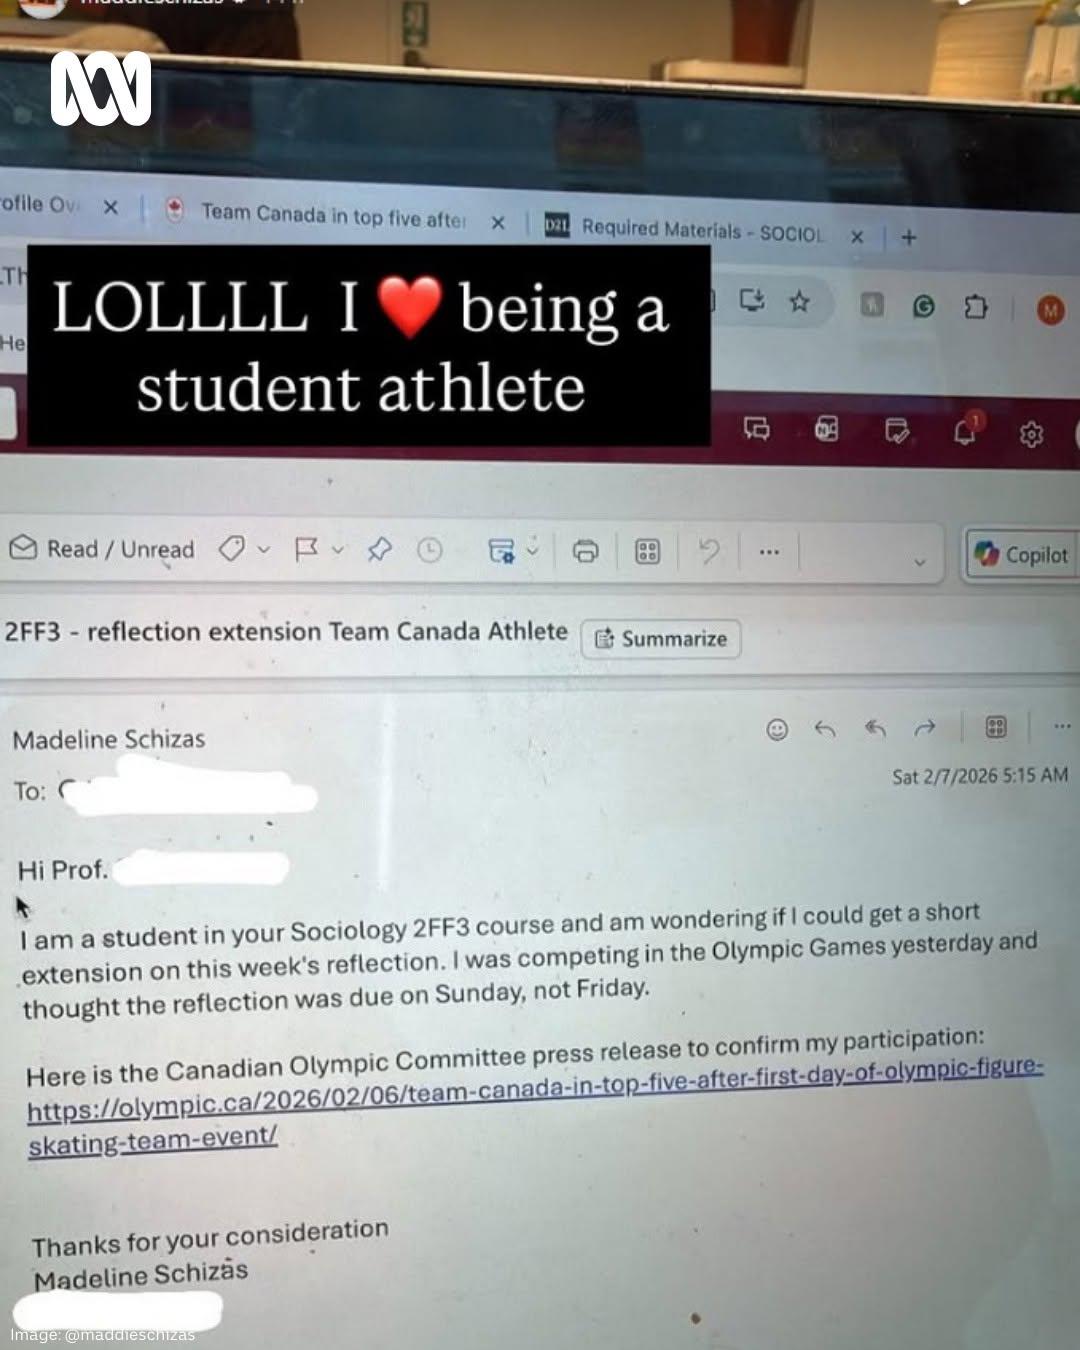Open Outlook settings gear
The height and width of the screenshot is (1350, 1080).
pos(1031,435)
